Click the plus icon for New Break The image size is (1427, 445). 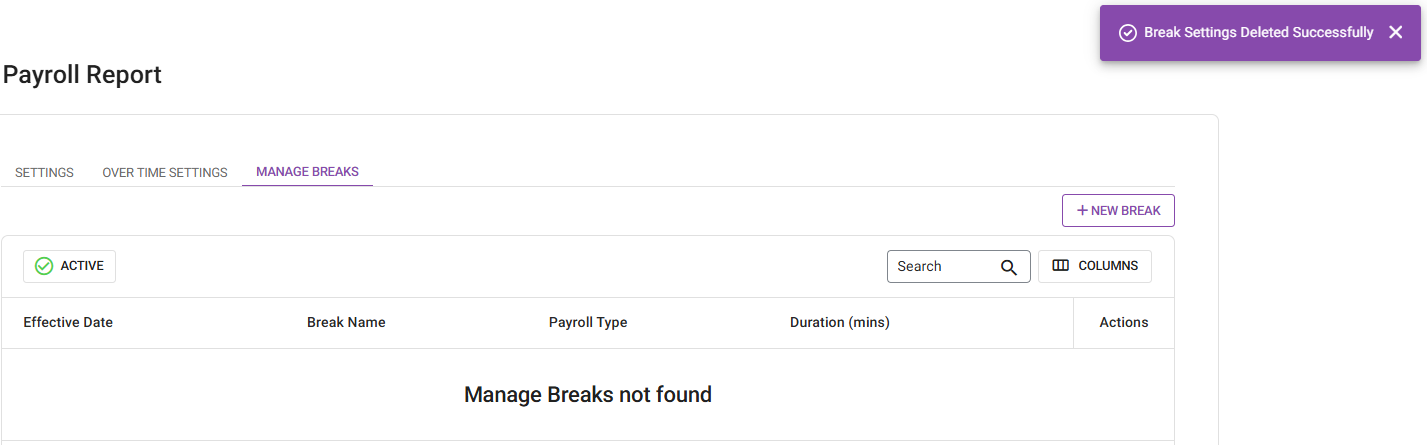coord(1082,211)
